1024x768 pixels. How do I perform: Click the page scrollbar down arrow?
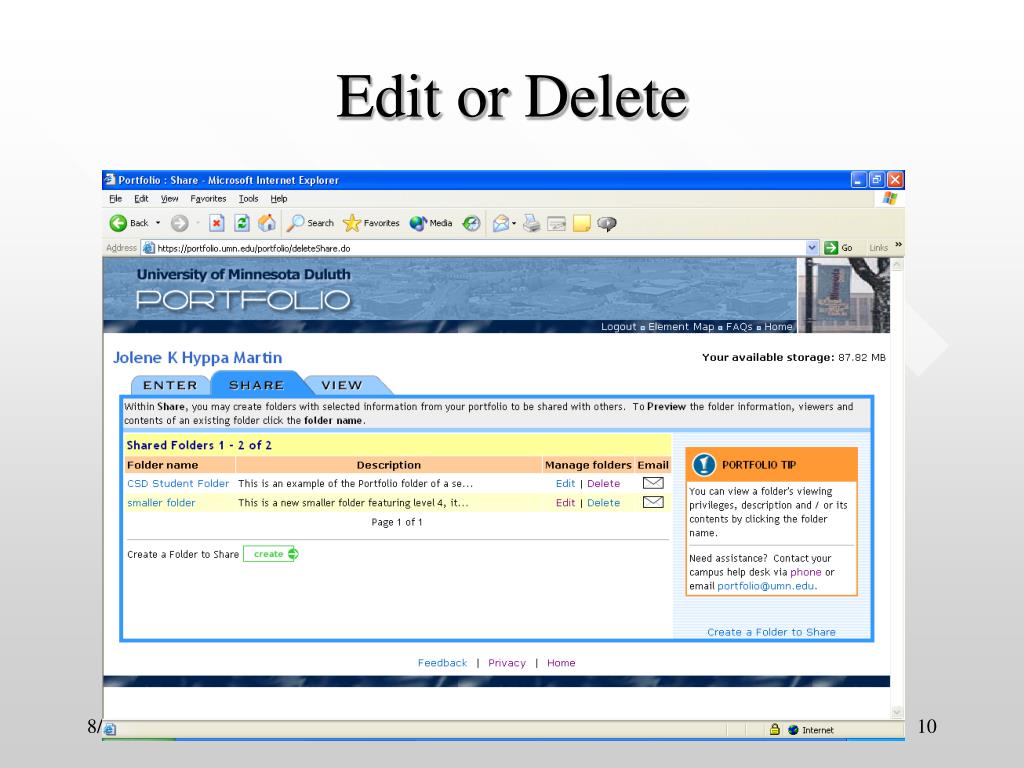pos(897,712)
